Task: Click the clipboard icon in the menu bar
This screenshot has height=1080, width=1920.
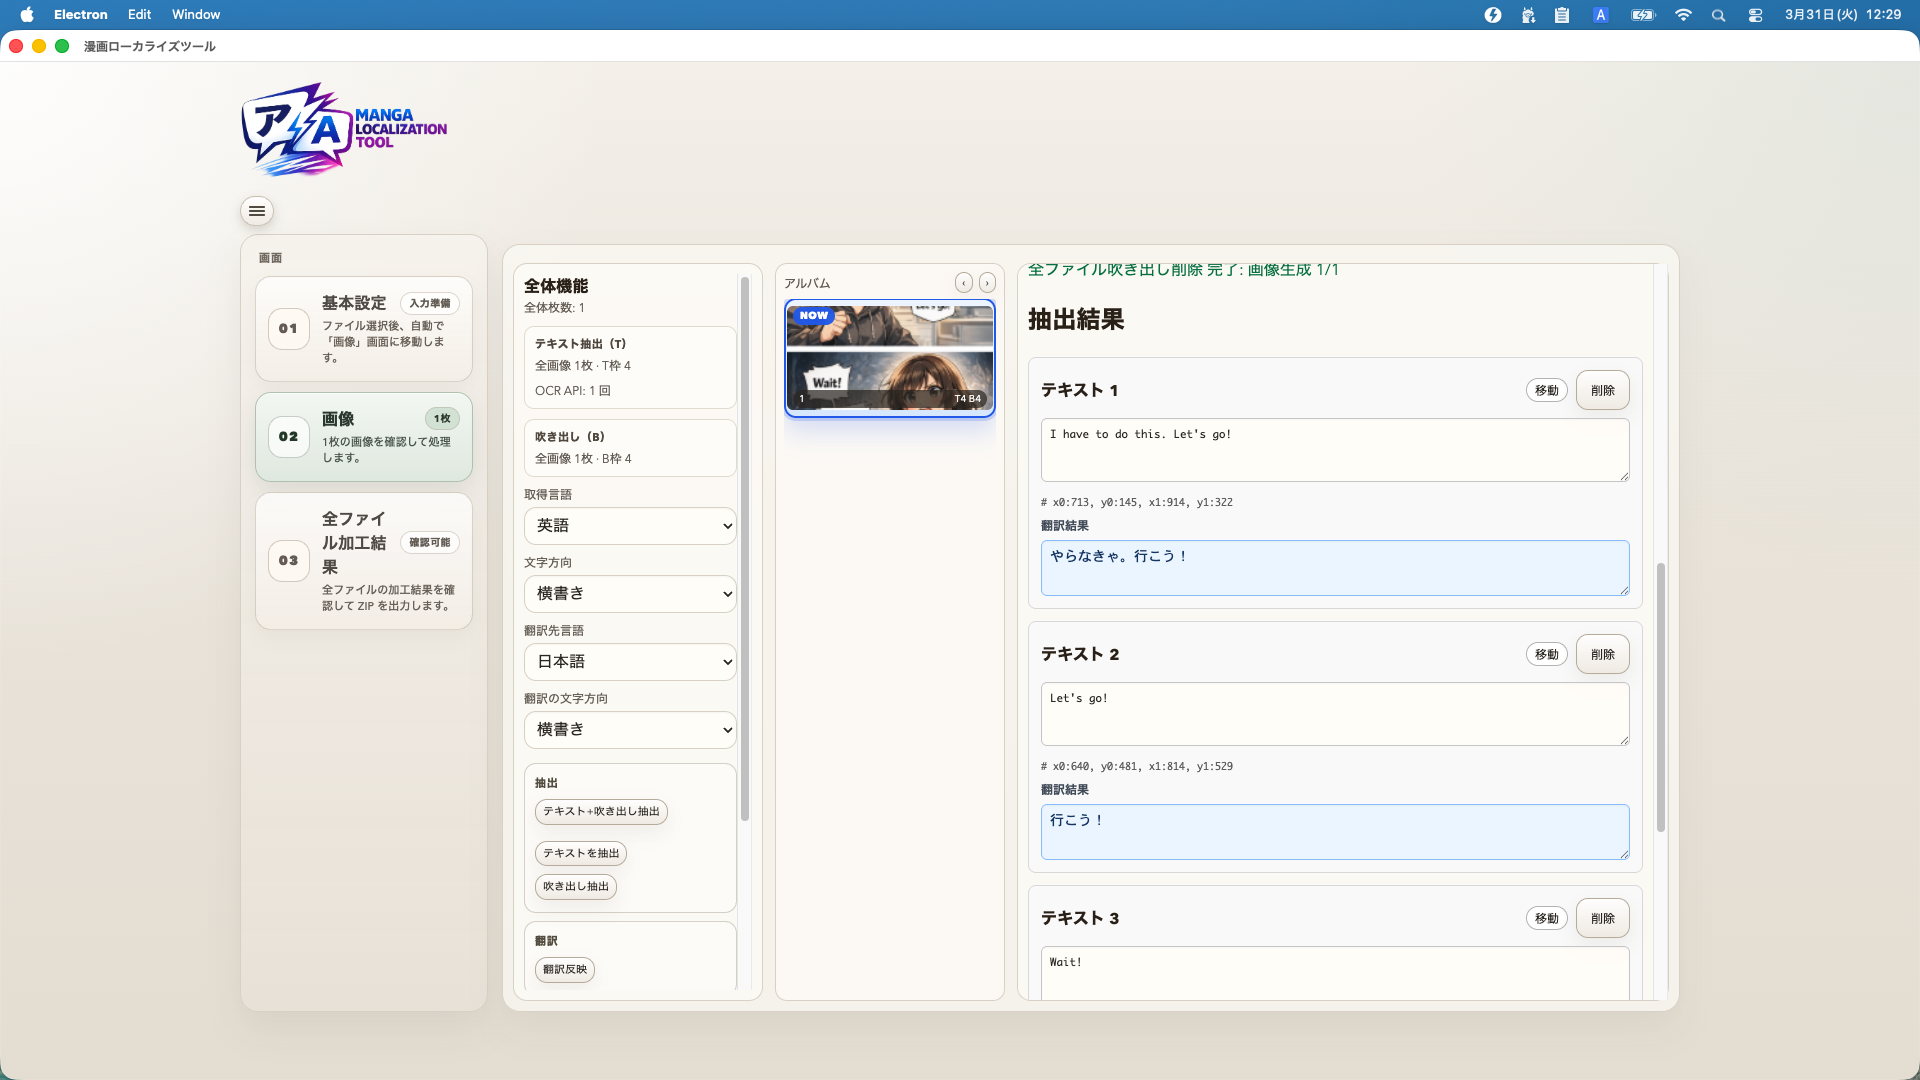Action: (1561, 15)
